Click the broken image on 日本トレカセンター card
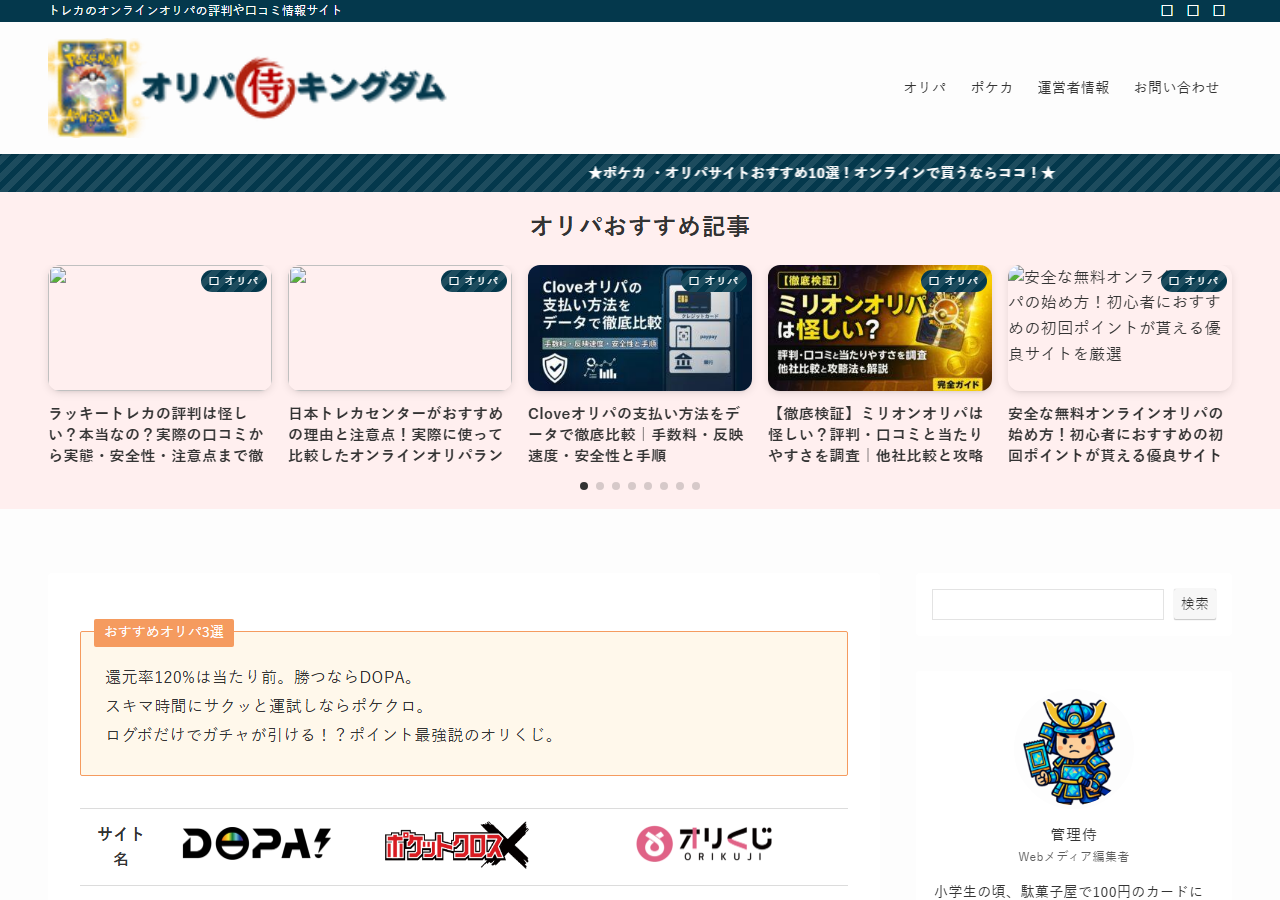 400,328
